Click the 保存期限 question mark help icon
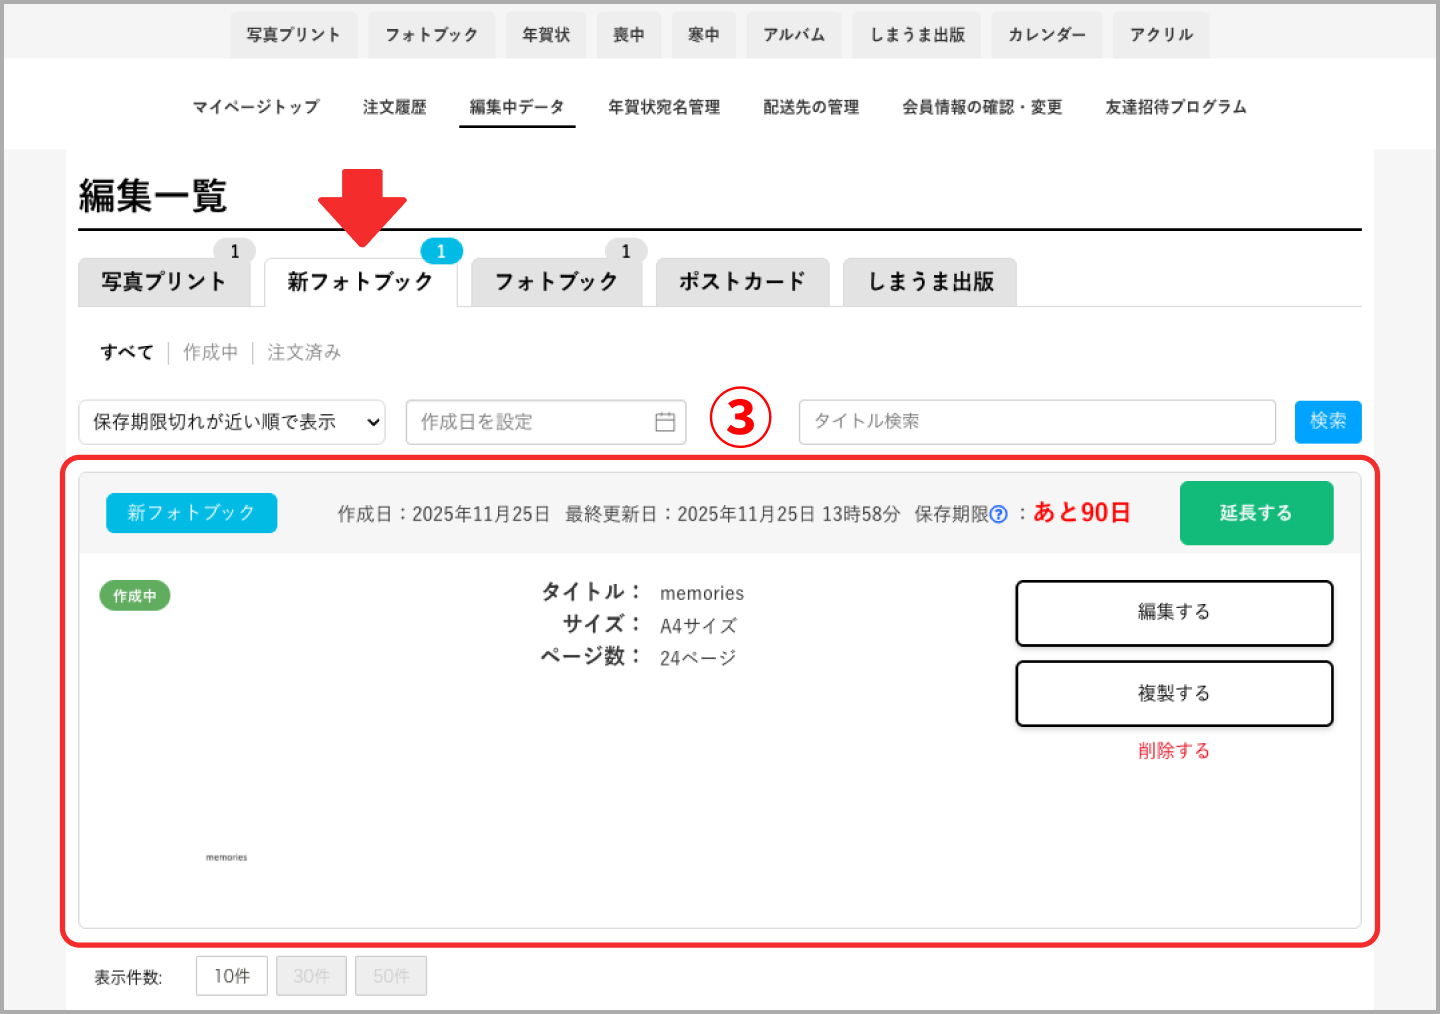 coord(1000,515)
